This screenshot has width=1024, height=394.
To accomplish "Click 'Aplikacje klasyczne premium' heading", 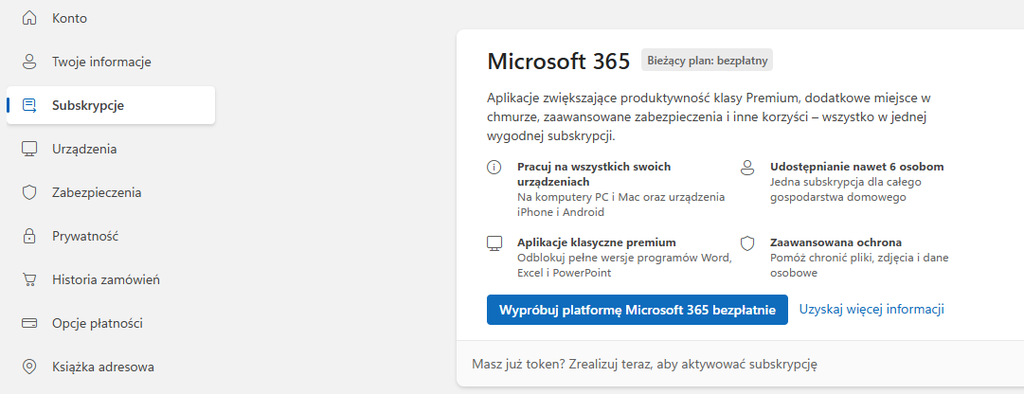I will click(x=596, y=242).
